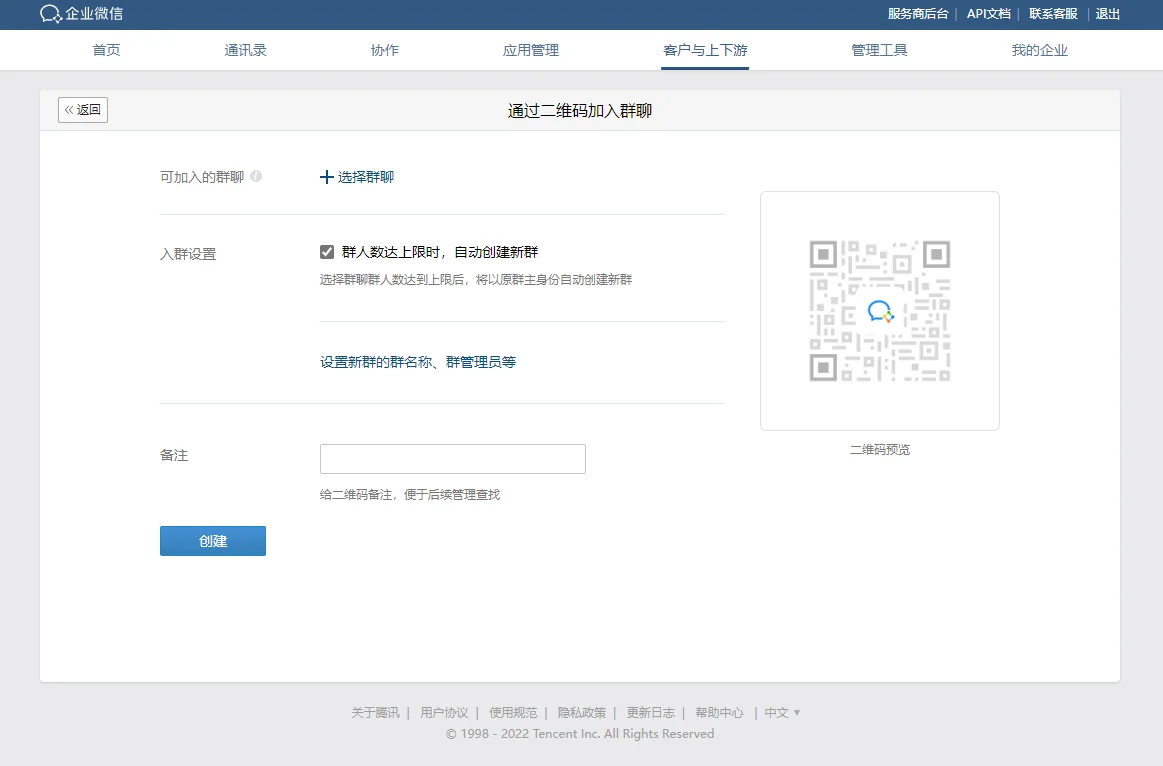
Task: Click the 通过二维码加入群聊 page title
Action: 580,110
